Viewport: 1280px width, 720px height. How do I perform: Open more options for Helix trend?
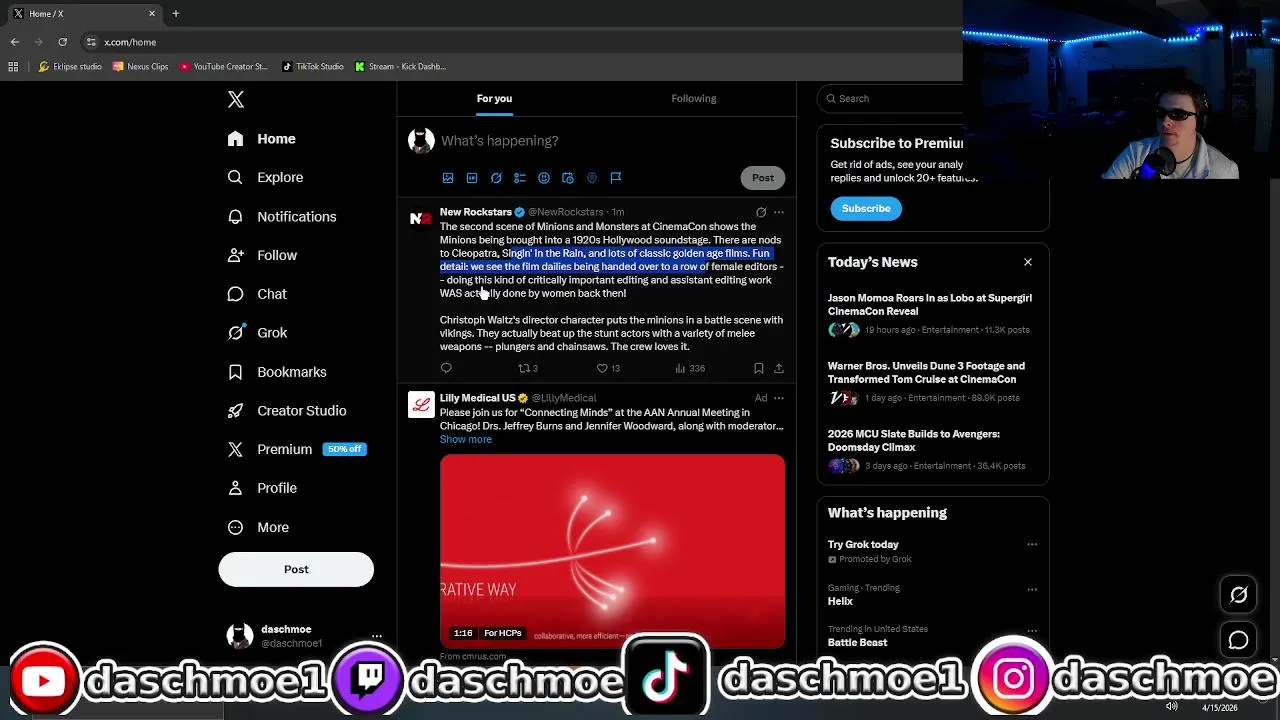pyautogui.click(x=1032, y=589)
